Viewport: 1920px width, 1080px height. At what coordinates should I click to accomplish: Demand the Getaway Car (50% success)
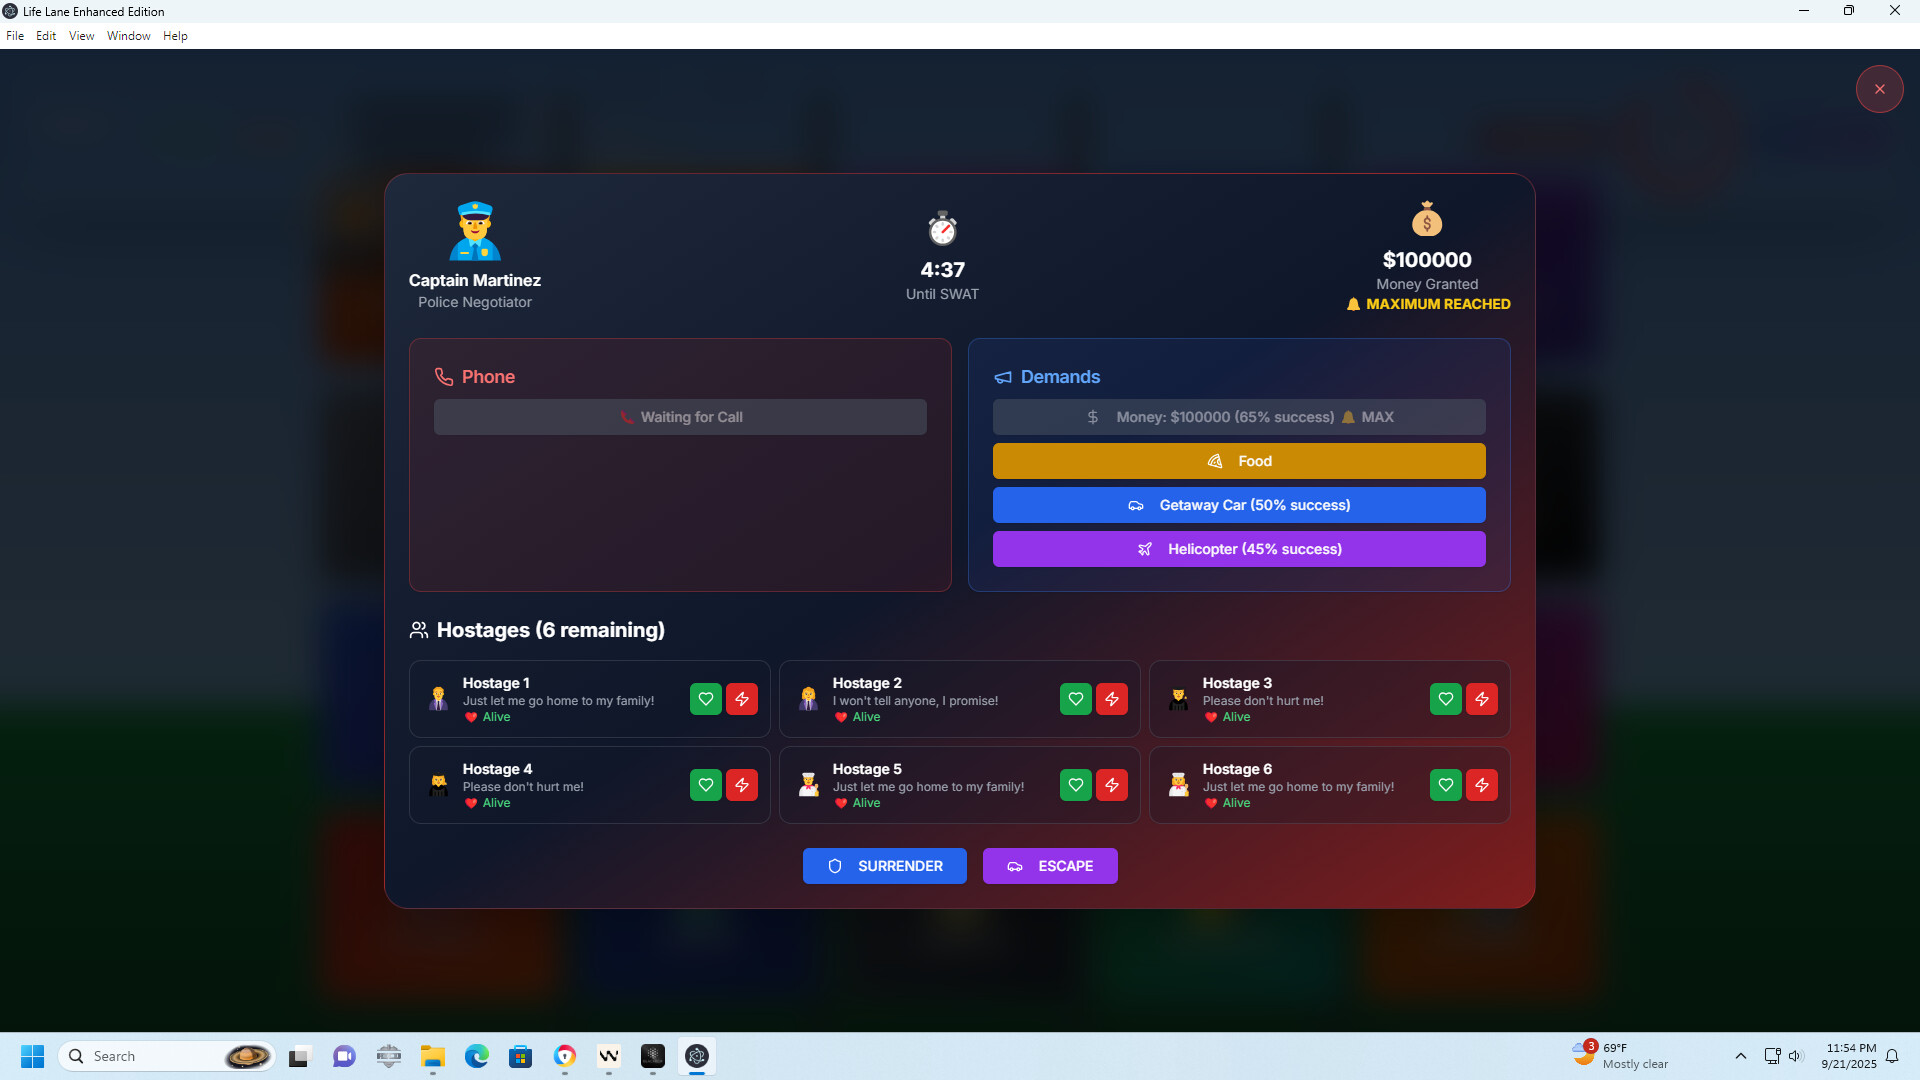coord(1238,505)
